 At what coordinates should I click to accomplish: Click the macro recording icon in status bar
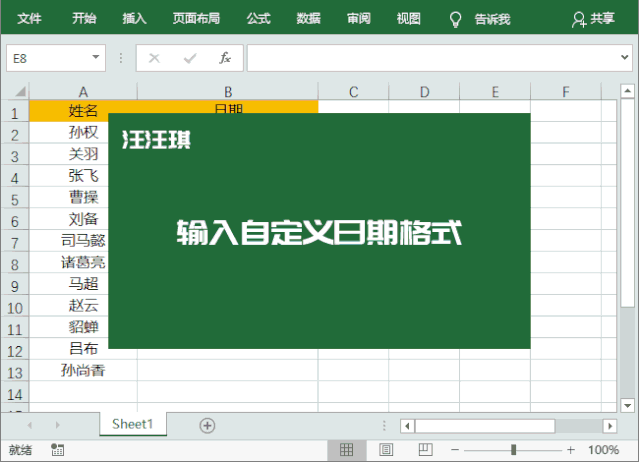point(57,450)
